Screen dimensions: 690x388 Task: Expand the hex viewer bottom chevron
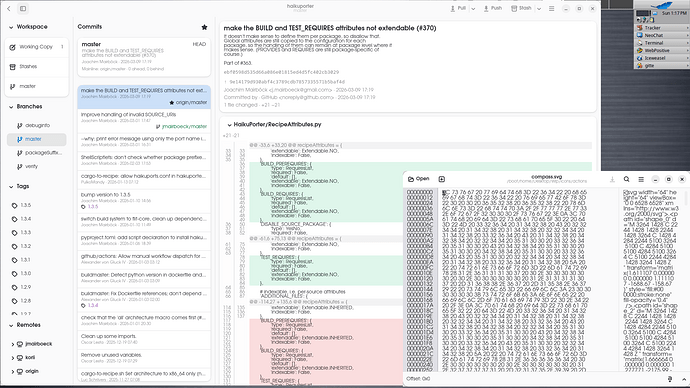(x=684, y=379)
